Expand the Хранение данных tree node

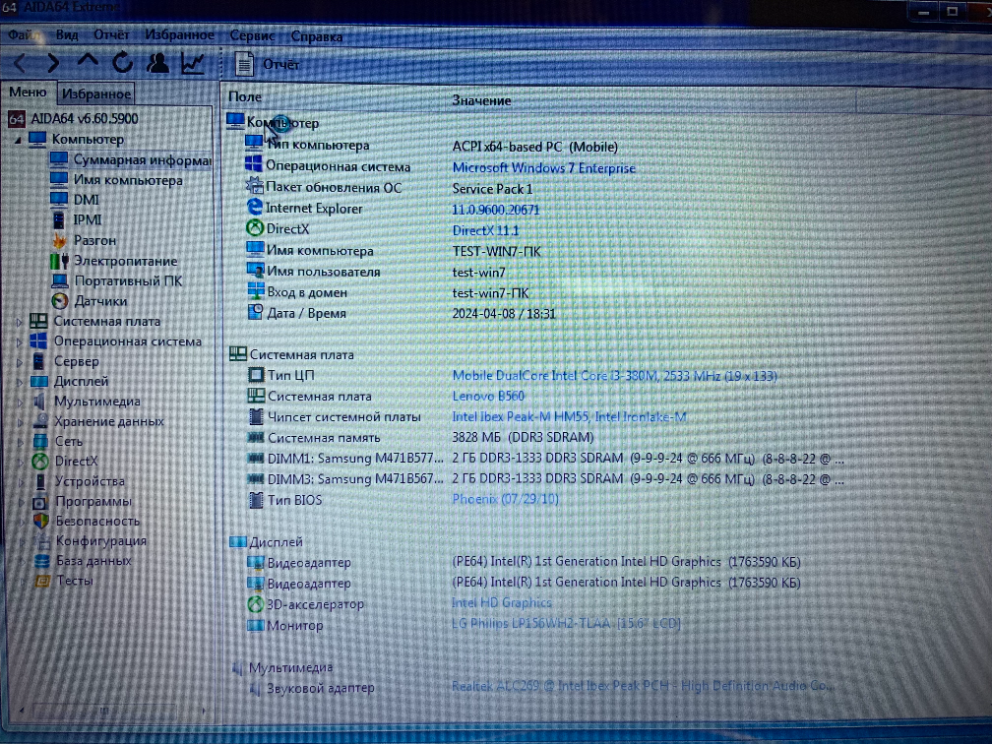20,422
